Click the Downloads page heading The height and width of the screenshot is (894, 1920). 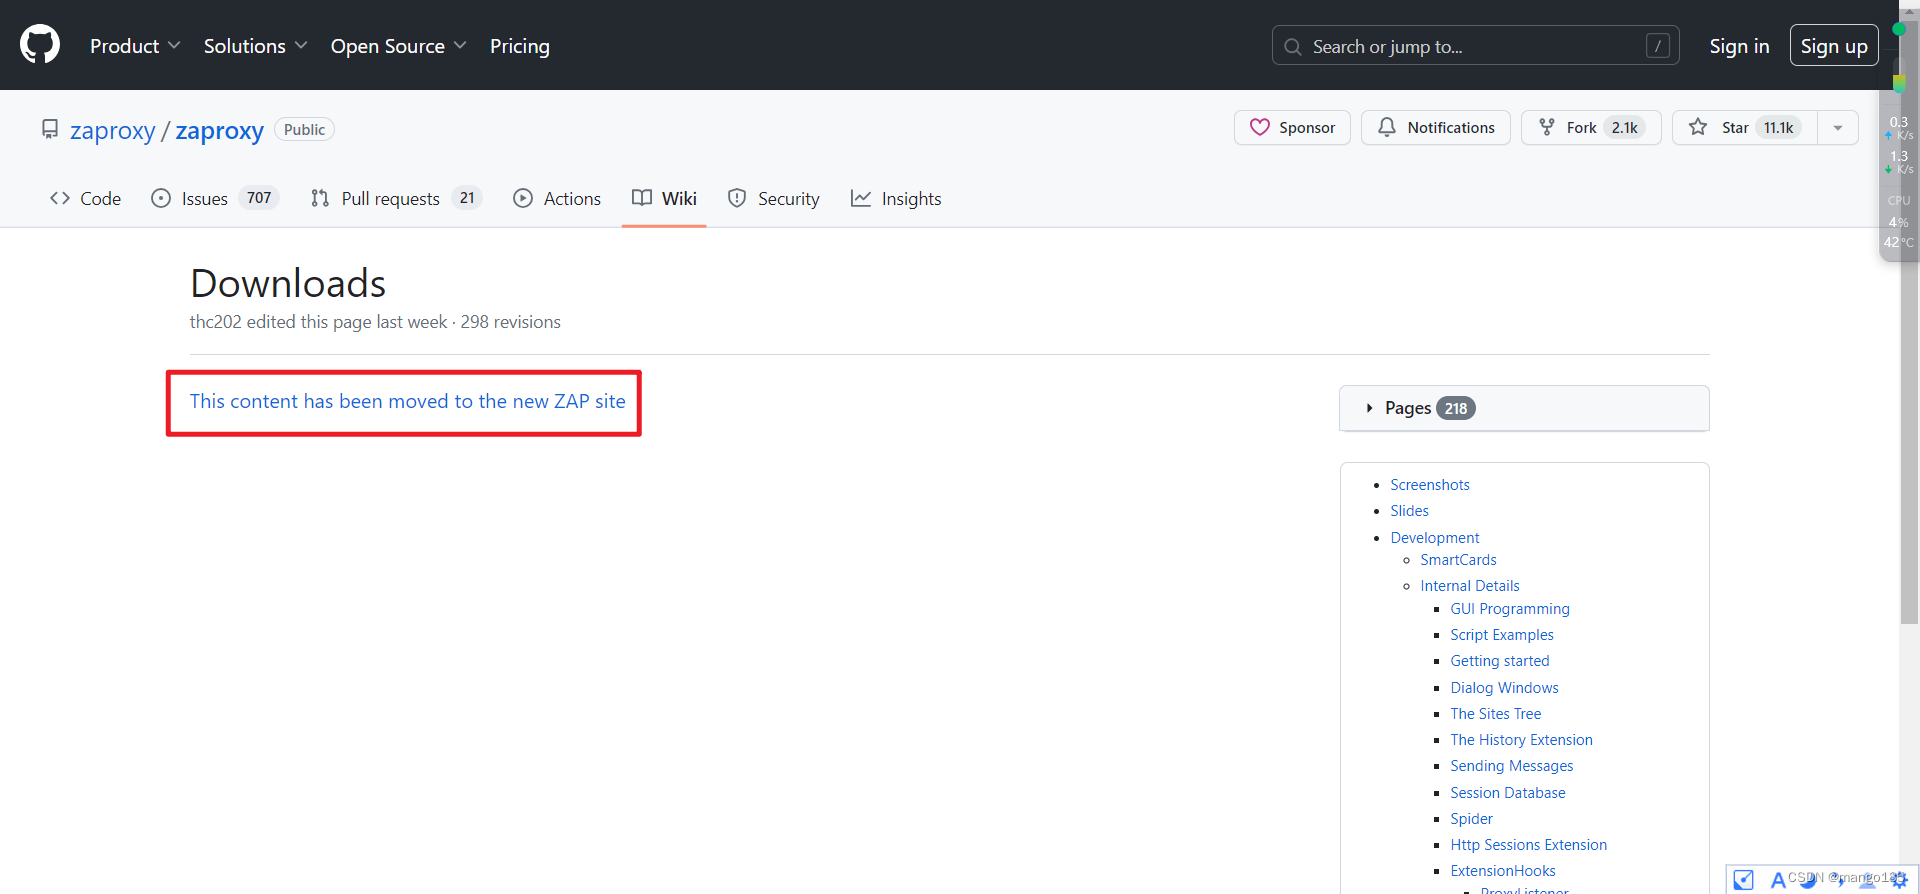click(288, 283)
